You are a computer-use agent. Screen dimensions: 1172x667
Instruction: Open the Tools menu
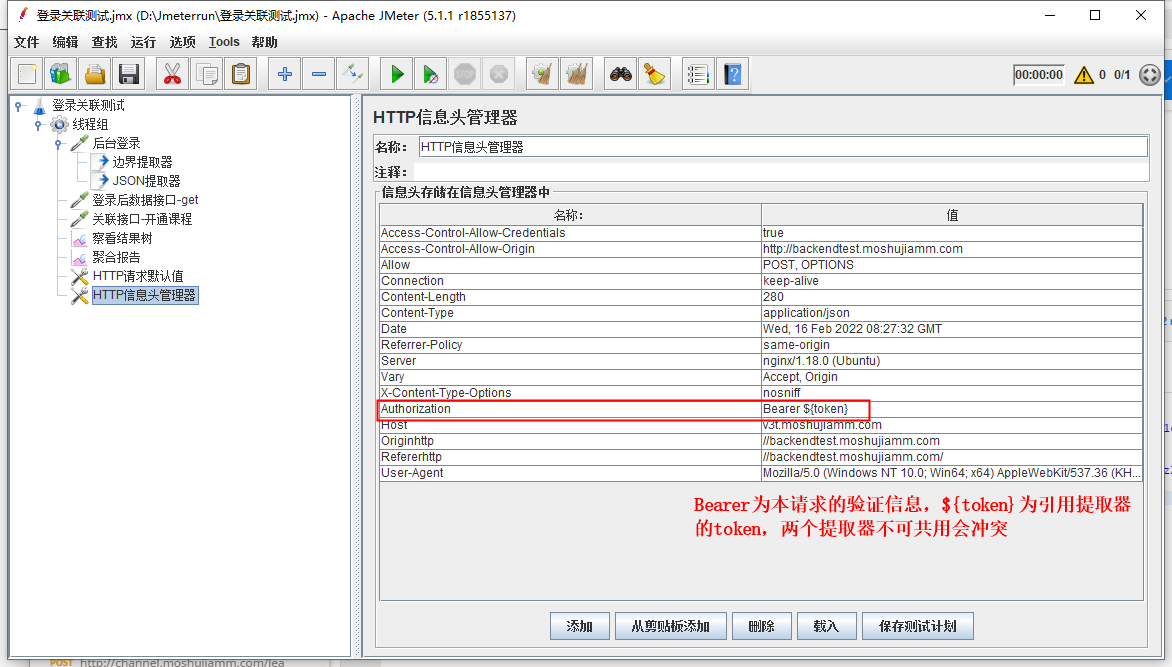(x=223, y=42)
